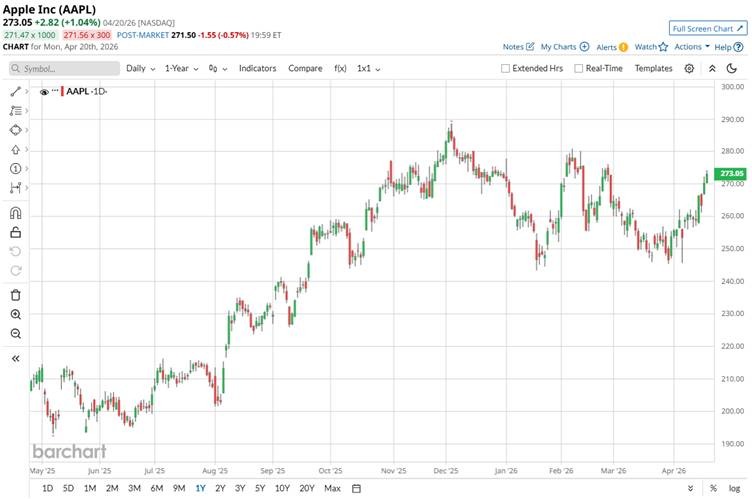Select the trend line drawing tool
Screen dimensions: 752x499
pyautogui.click(x=15, y=91)
